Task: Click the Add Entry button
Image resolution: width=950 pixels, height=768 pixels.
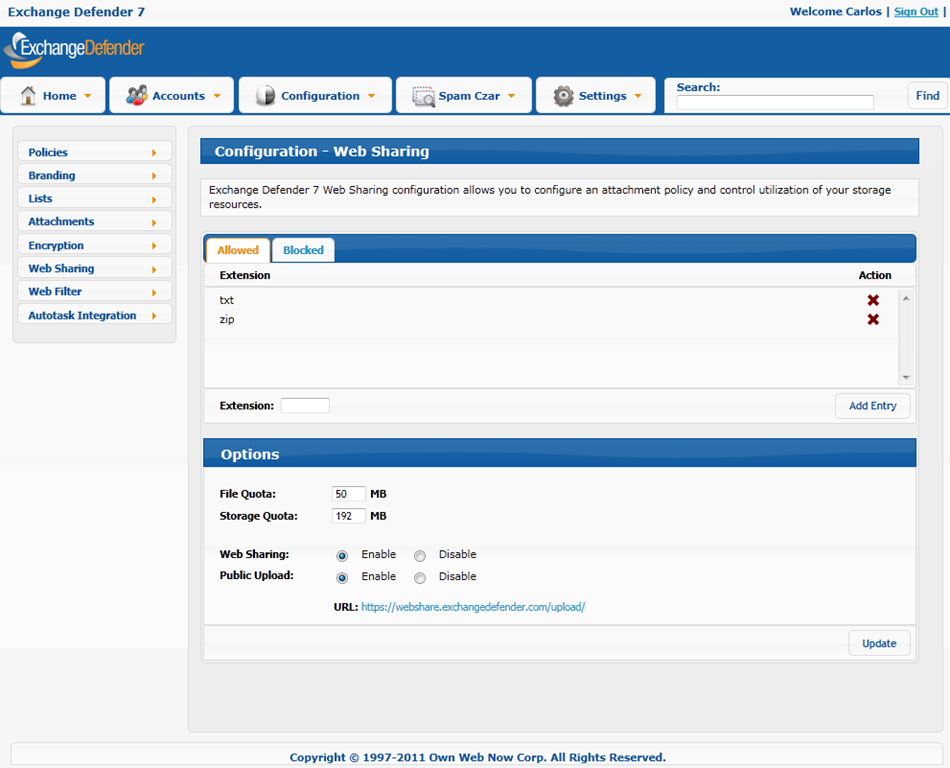Action: coord(872,406)
